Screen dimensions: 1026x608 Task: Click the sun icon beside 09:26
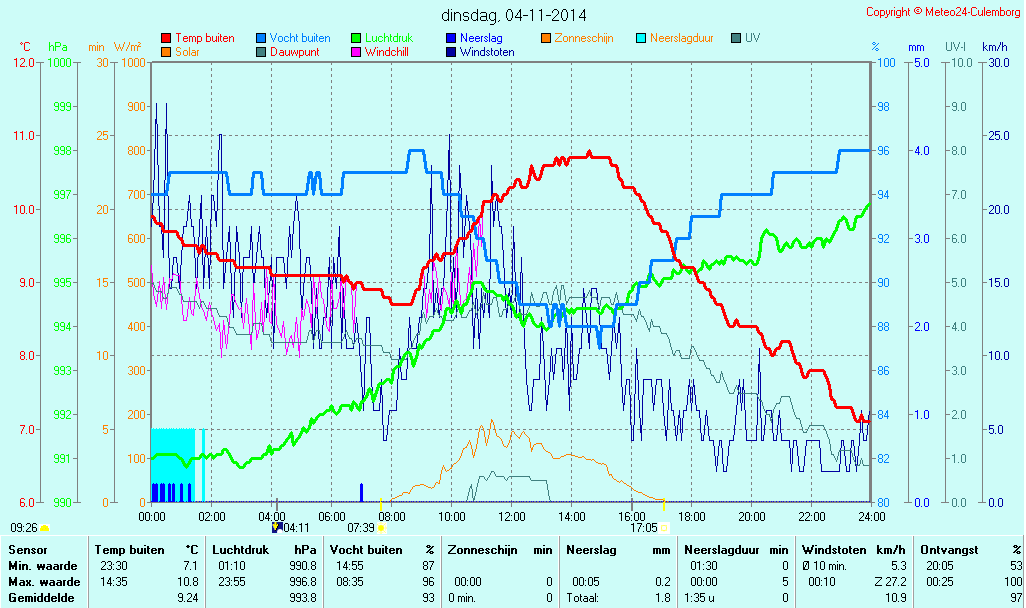tap(45, 528)
